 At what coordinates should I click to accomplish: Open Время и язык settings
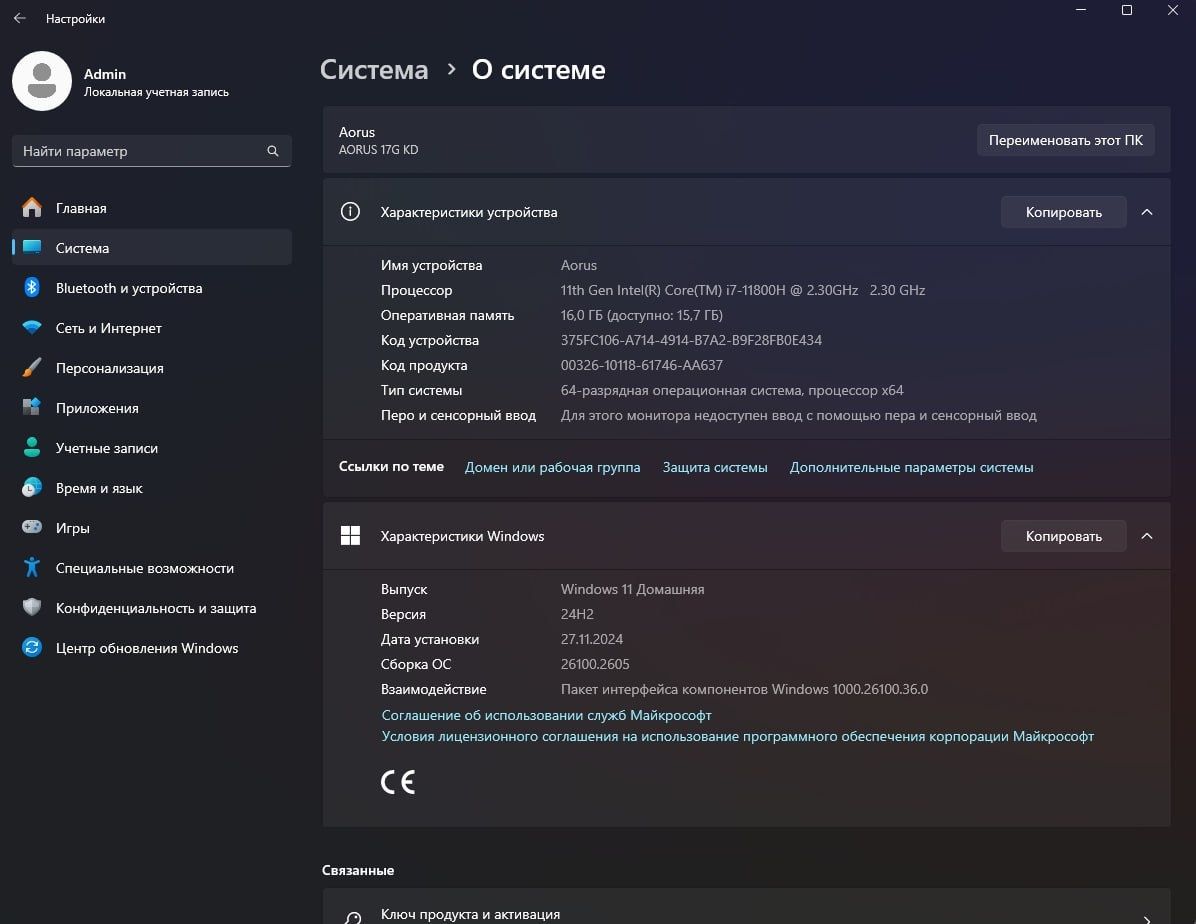(x=152, y=488)
